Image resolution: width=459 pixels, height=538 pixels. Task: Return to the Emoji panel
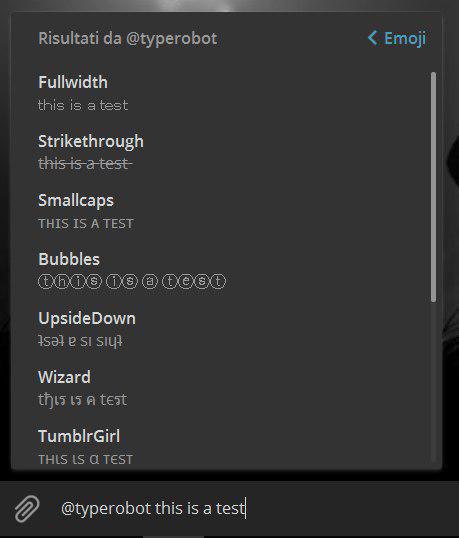[397, 38]
